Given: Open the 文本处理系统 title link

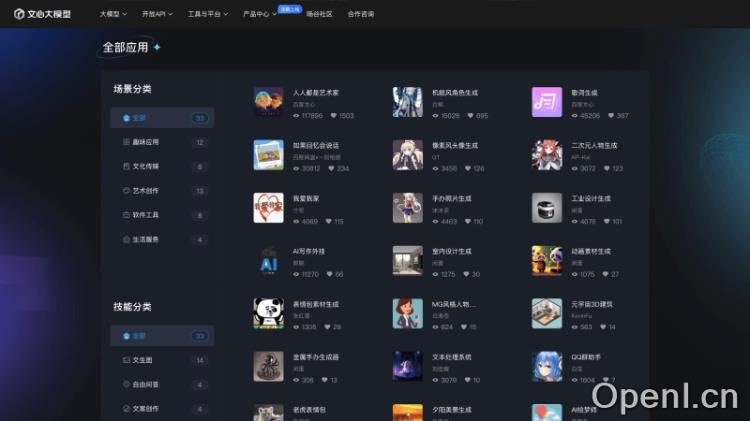Looking at the screenshot, I should (x=452, y=357).
